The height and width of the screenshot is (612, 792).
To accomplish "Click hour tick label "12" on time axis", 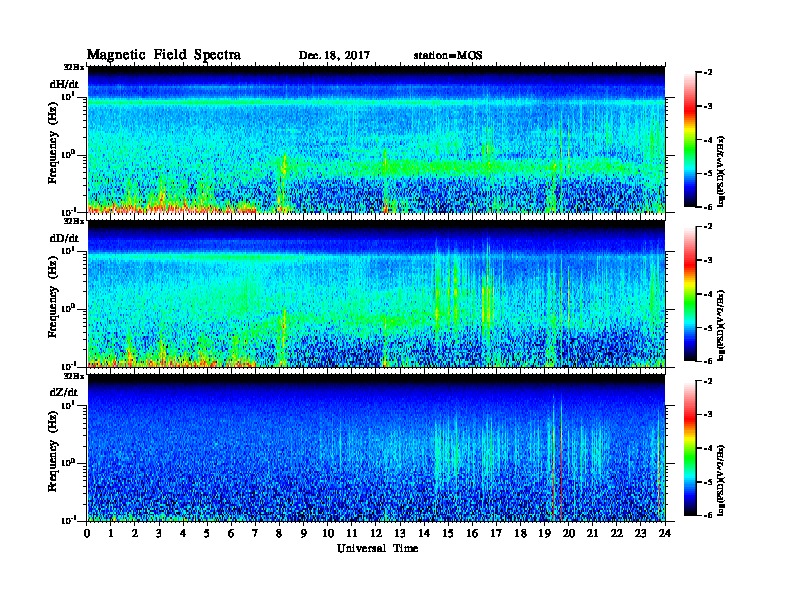I will coord(376,533).
